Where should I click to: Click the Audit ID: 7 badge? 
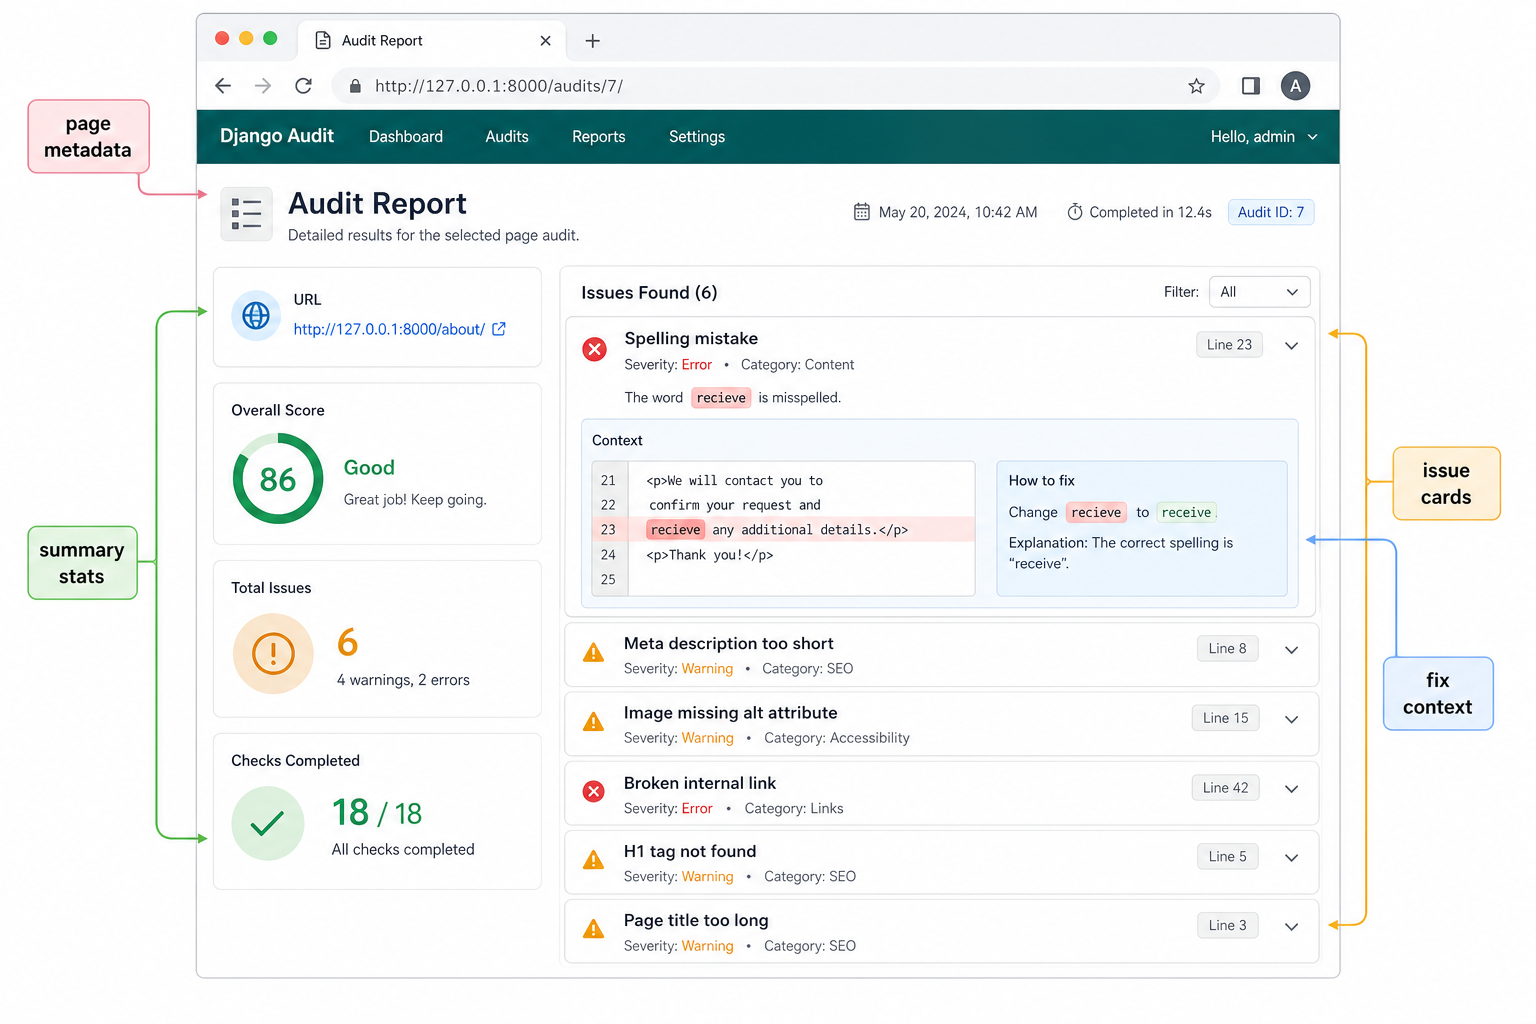(x=1271, y=212)
